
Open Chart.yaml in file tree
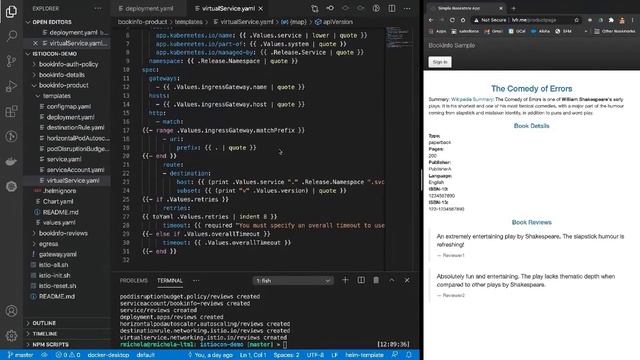pos(58,202)
